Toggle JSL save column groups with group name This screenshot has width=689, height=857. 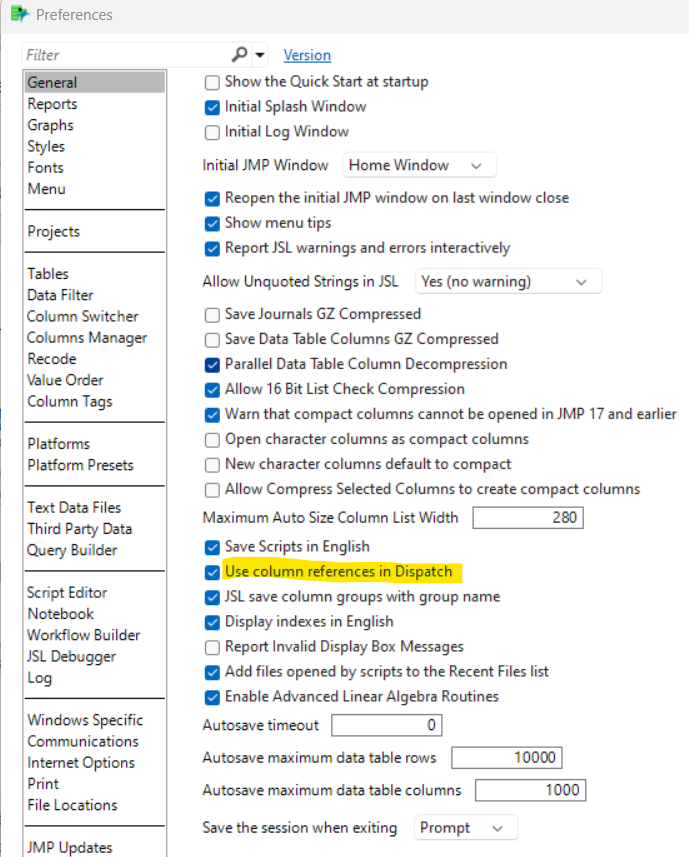(212, 597)
